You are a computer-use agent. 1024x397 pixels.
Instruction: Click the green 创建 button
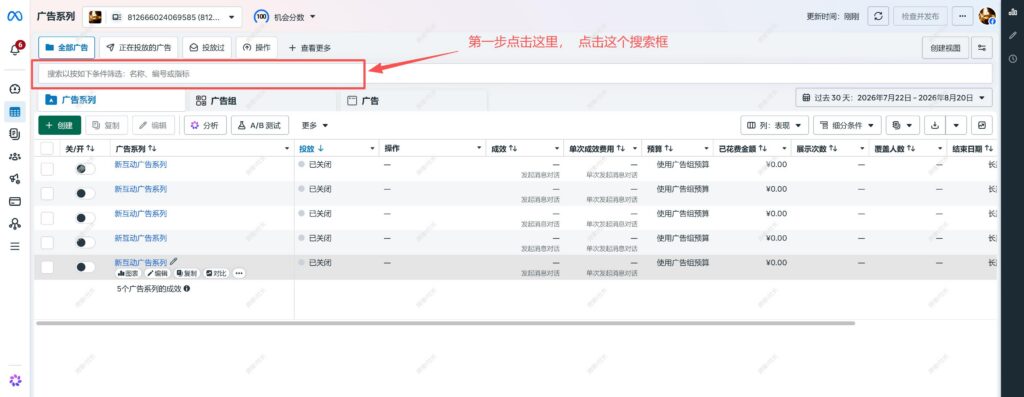tap(59, 125)
